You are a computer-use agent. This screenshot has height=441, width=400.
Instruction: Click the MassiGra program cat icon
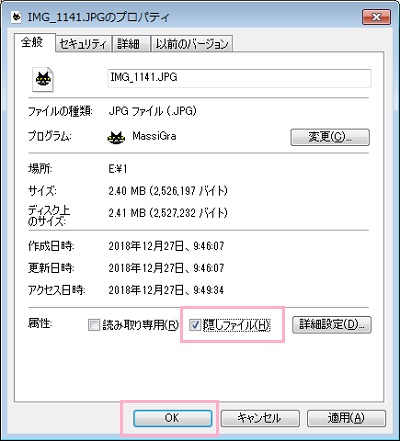coord(116,137)
